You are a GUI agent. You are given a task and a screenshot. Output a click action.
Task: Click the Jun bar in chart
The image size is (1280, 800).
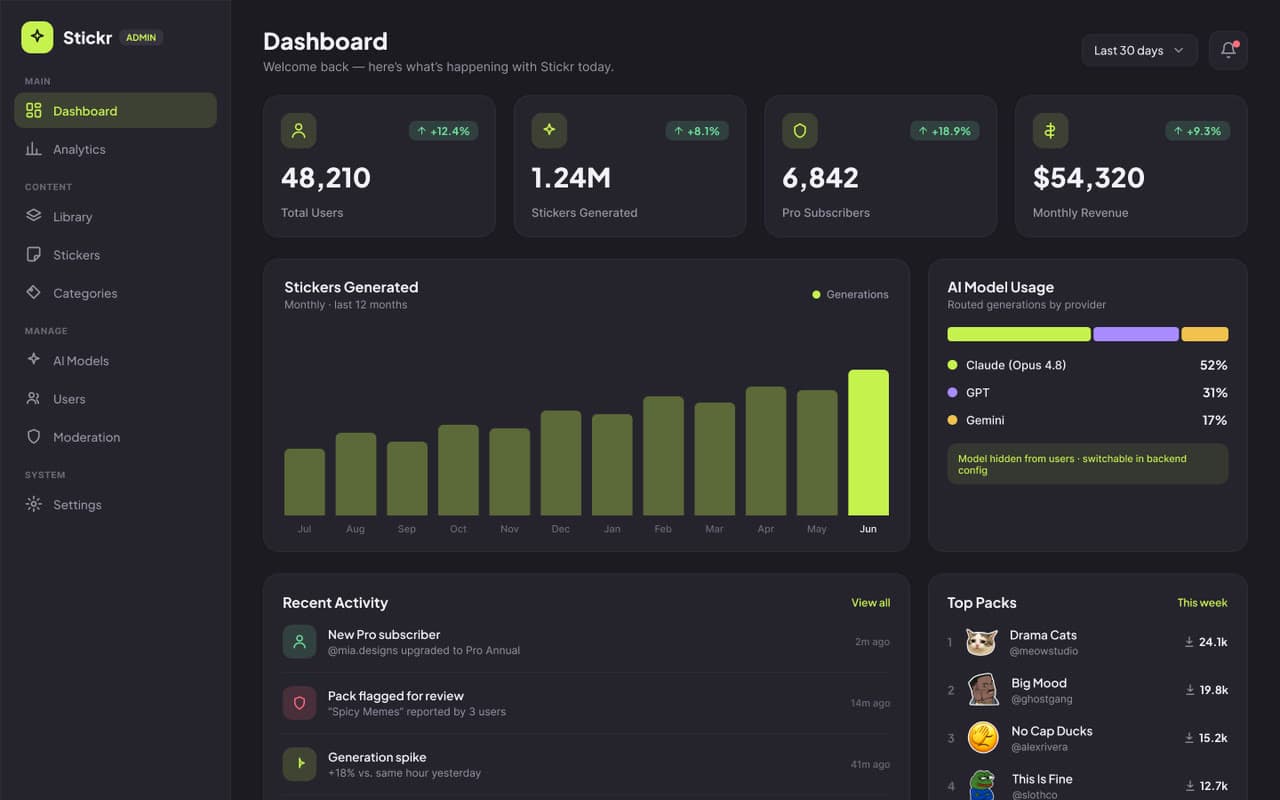click(x=868, y=443)
